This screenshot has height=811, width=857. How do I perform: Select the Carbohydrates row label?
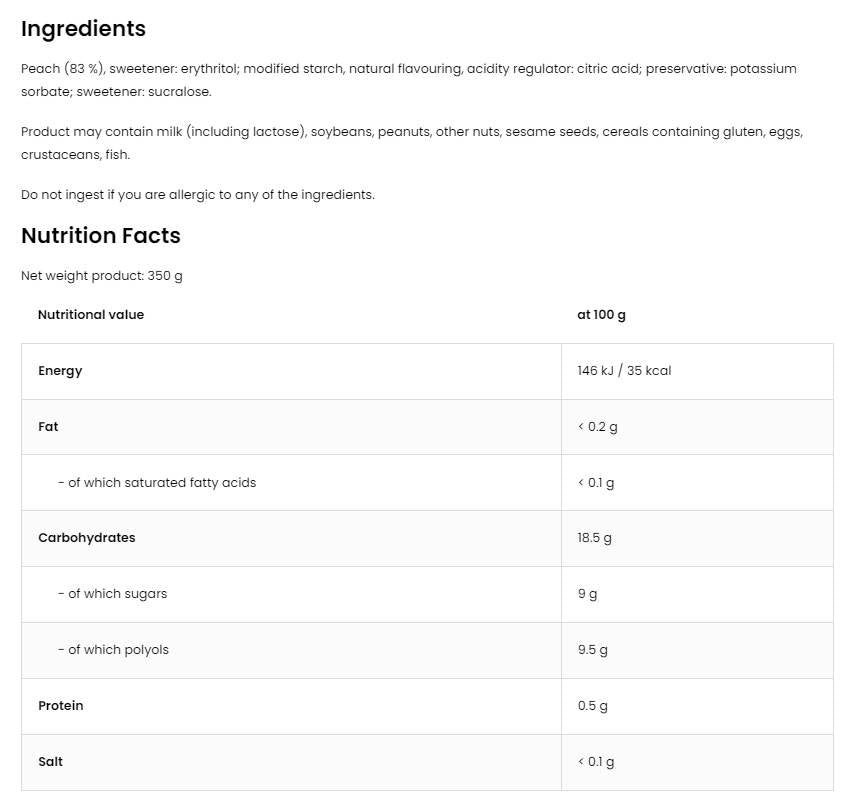[x=86, y=538]
